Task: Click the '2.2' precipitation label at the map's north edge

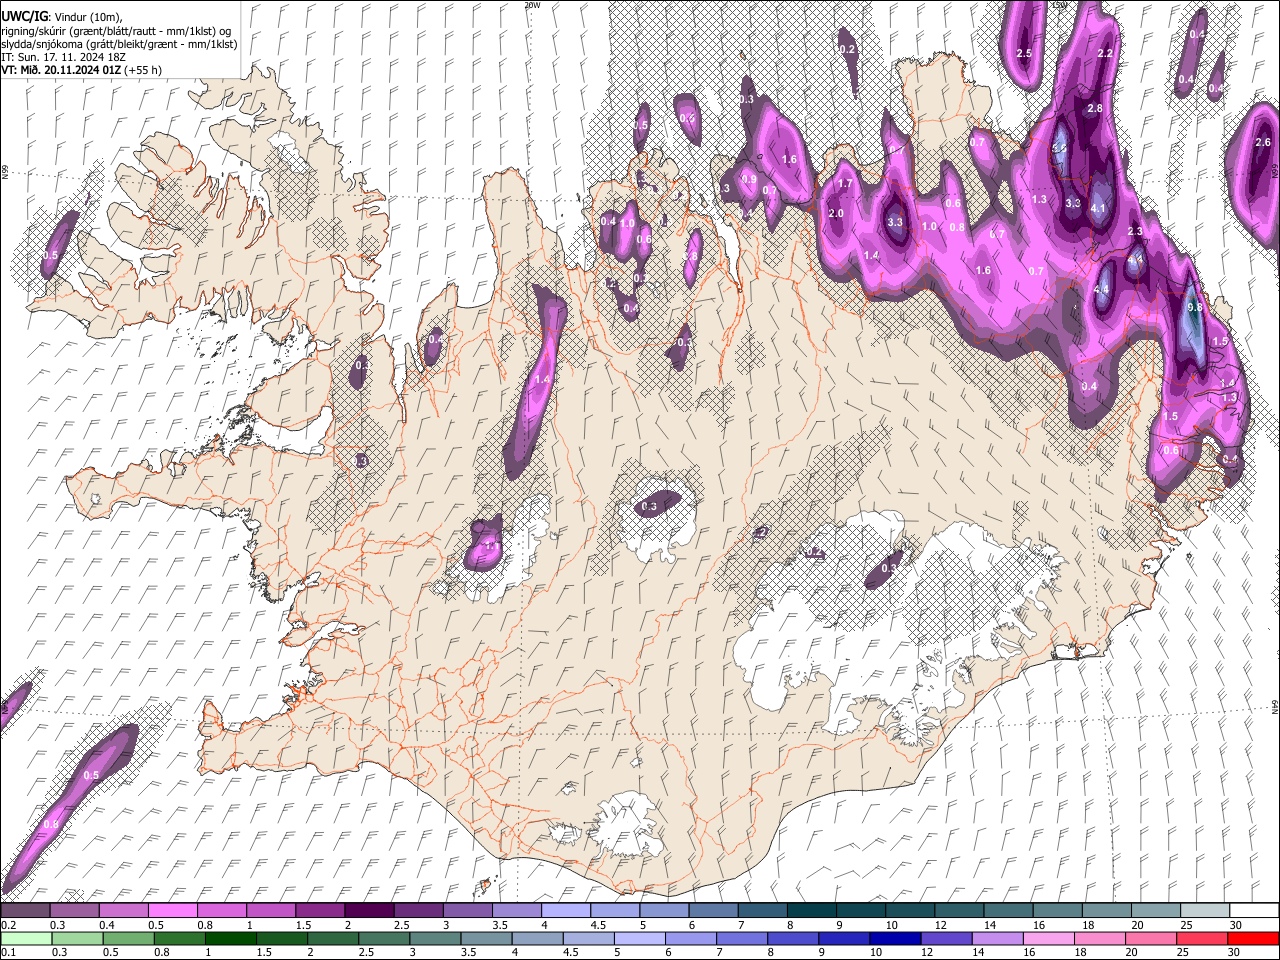Action: coord(1105,54)
